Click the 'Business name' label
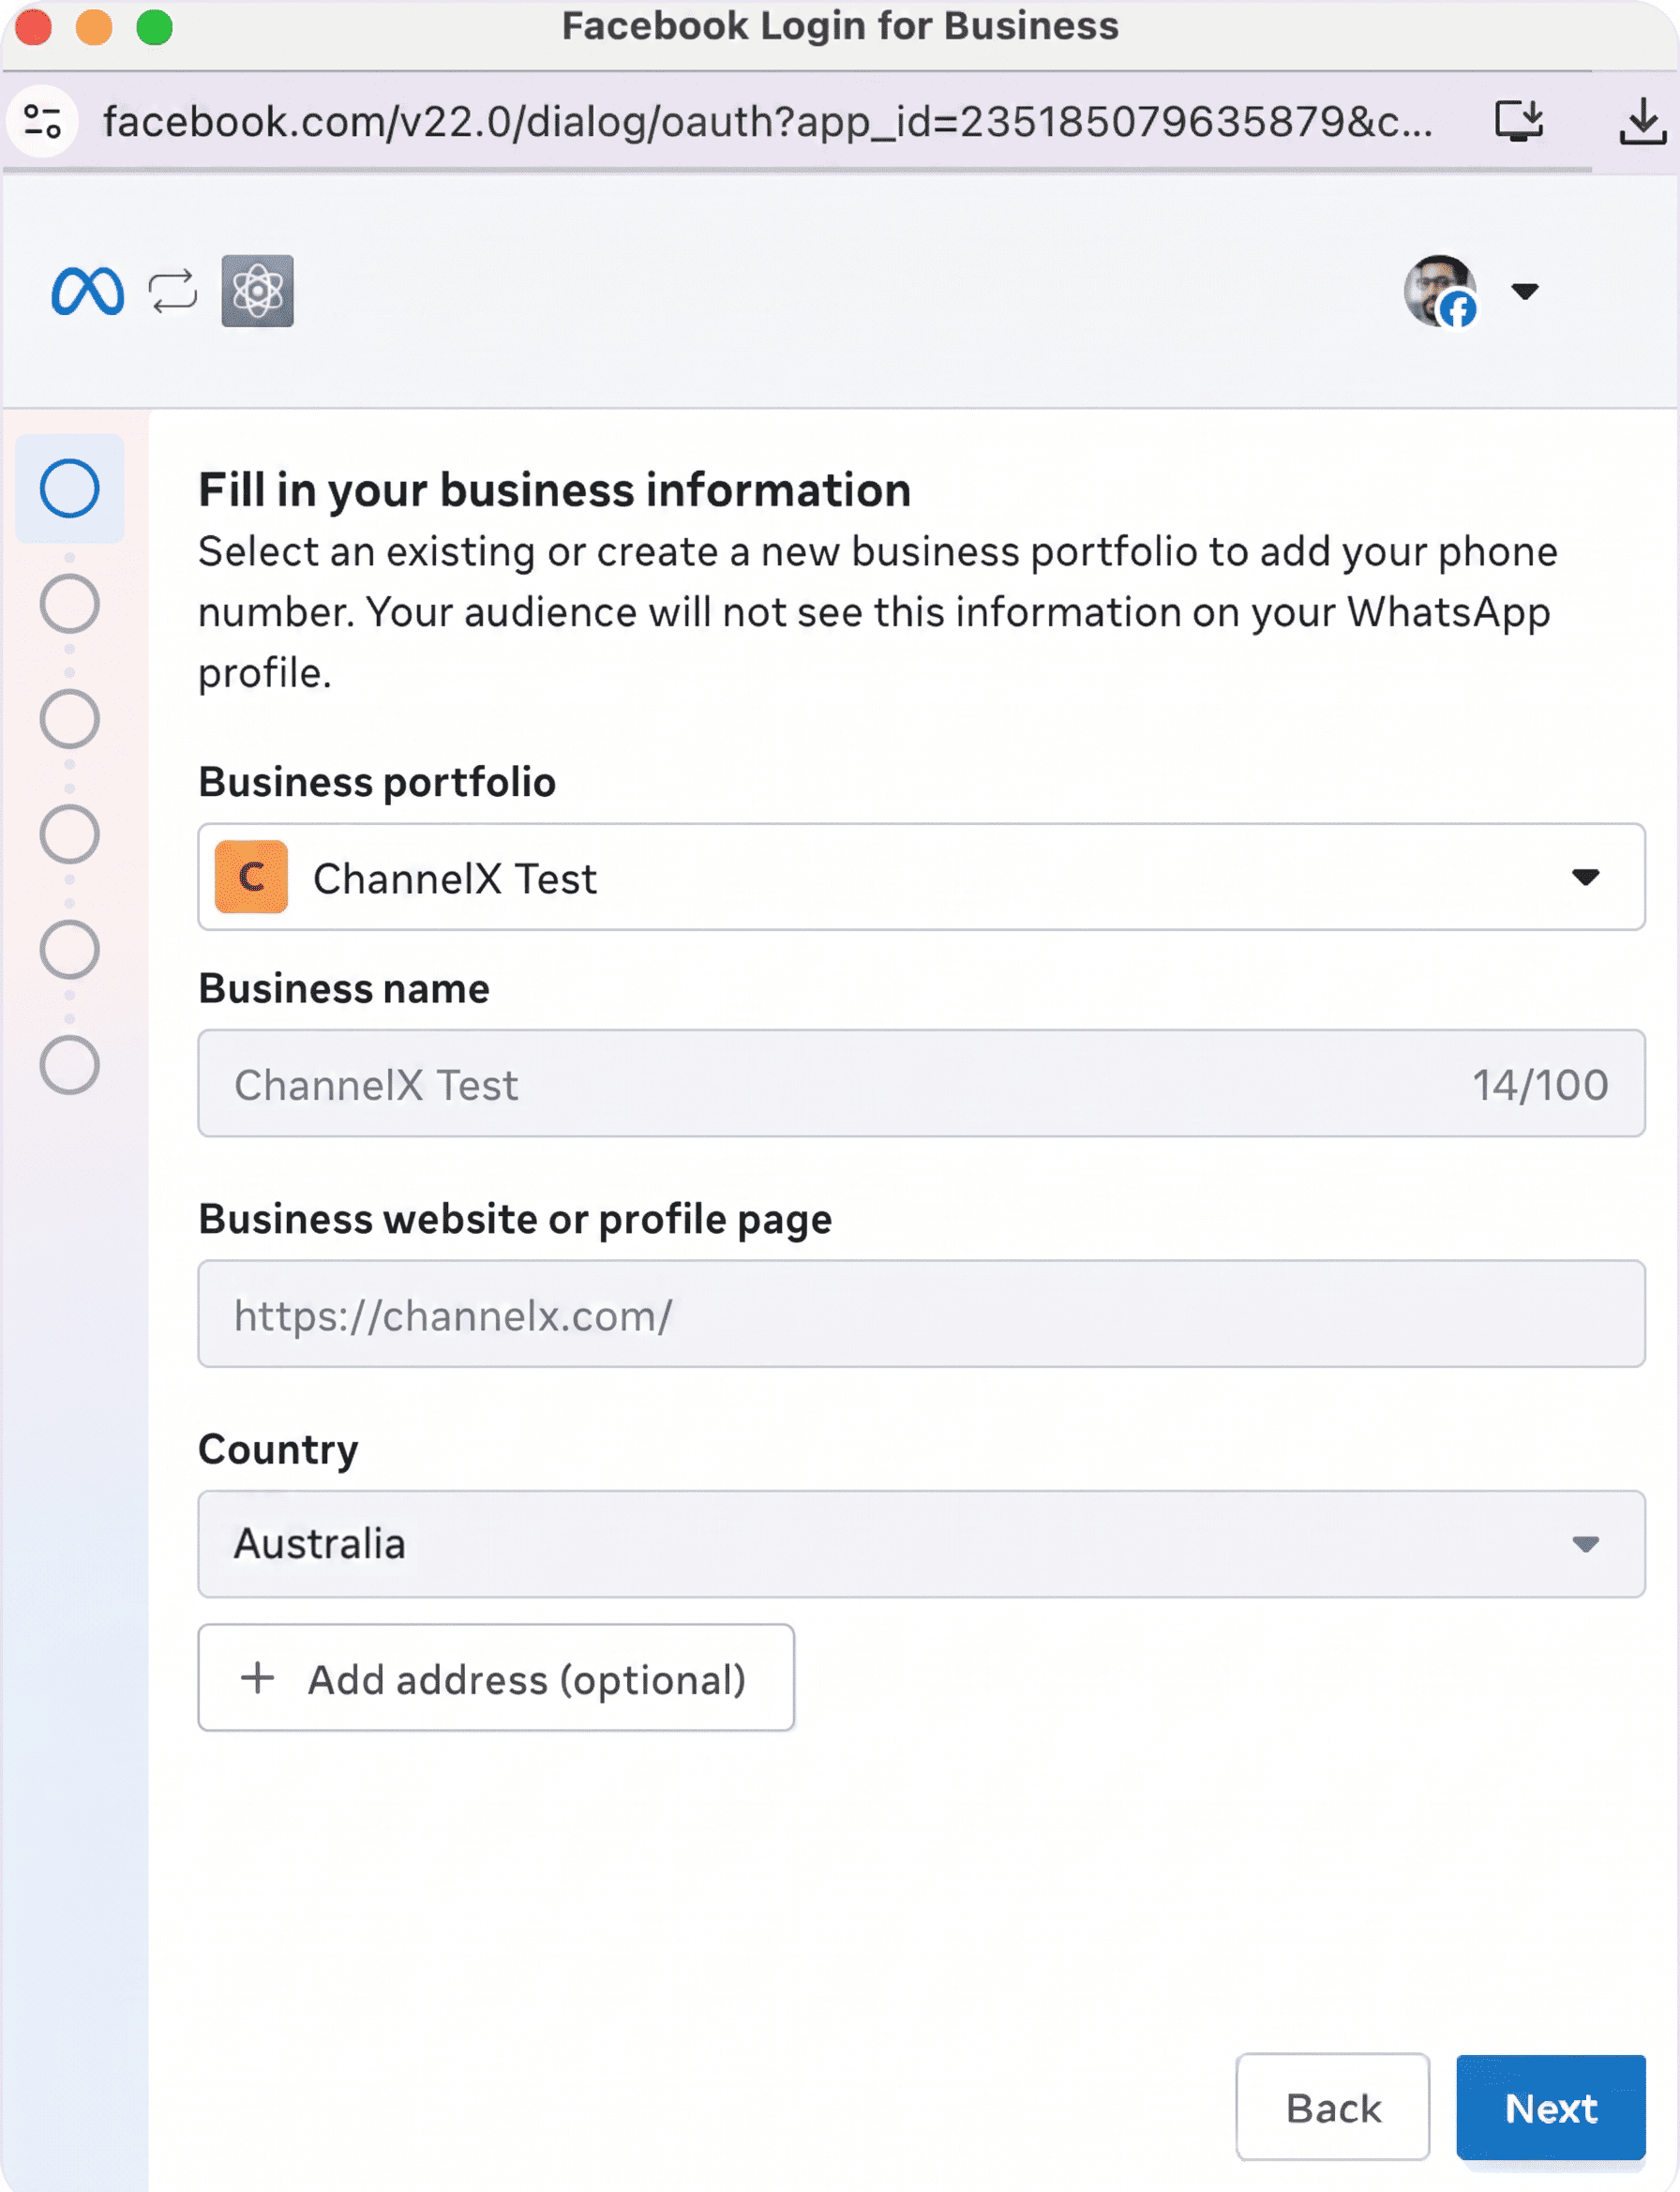This screenshot has height=2192, width=1680. point(344,988)
